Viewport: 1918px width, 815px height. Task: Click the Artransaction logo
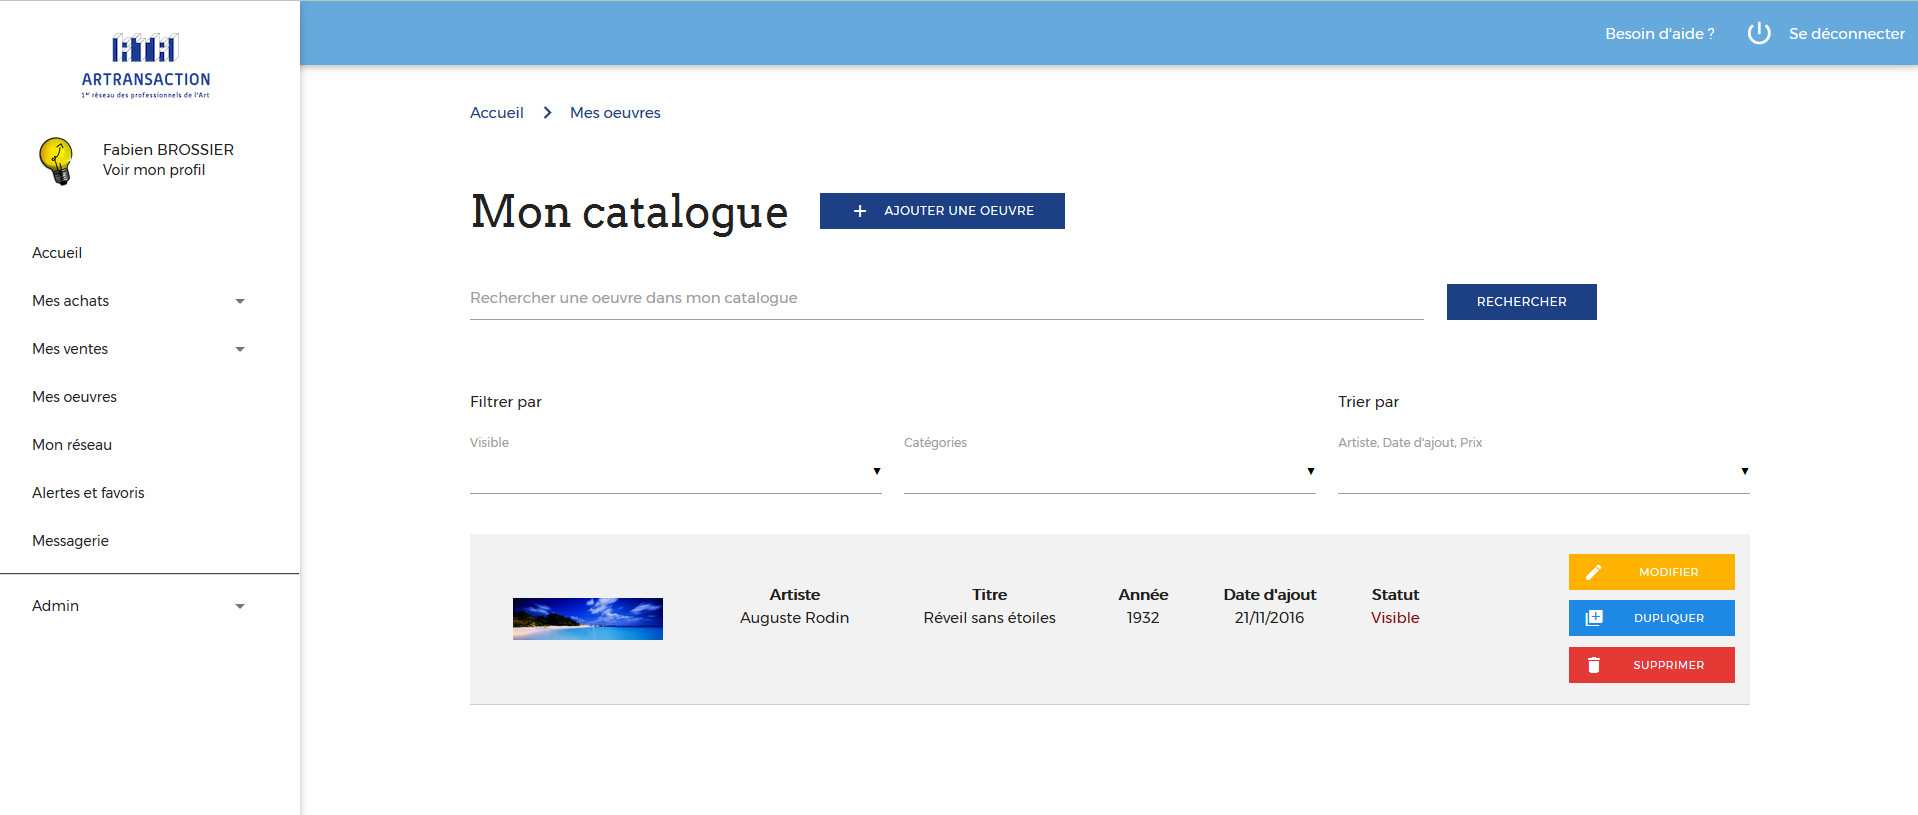coord(146,66)
